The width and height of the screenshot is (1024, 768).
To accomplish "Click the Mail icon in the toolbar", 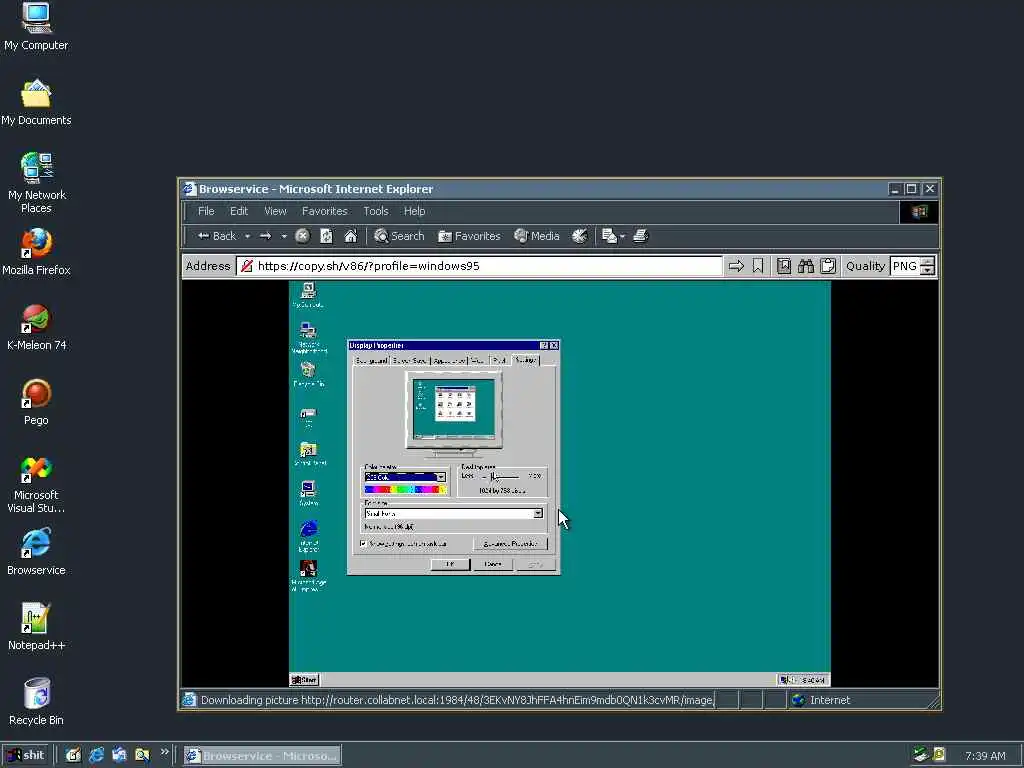I will (609, 236).
